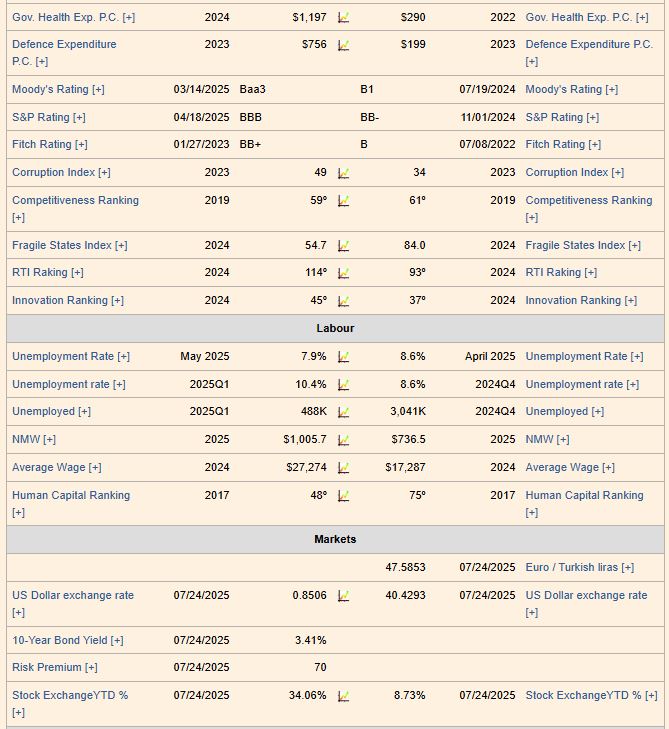Viewport: 669px width, 729px height.
Task: Show chart icon for Average Wage $27,274
Action: 343,468
